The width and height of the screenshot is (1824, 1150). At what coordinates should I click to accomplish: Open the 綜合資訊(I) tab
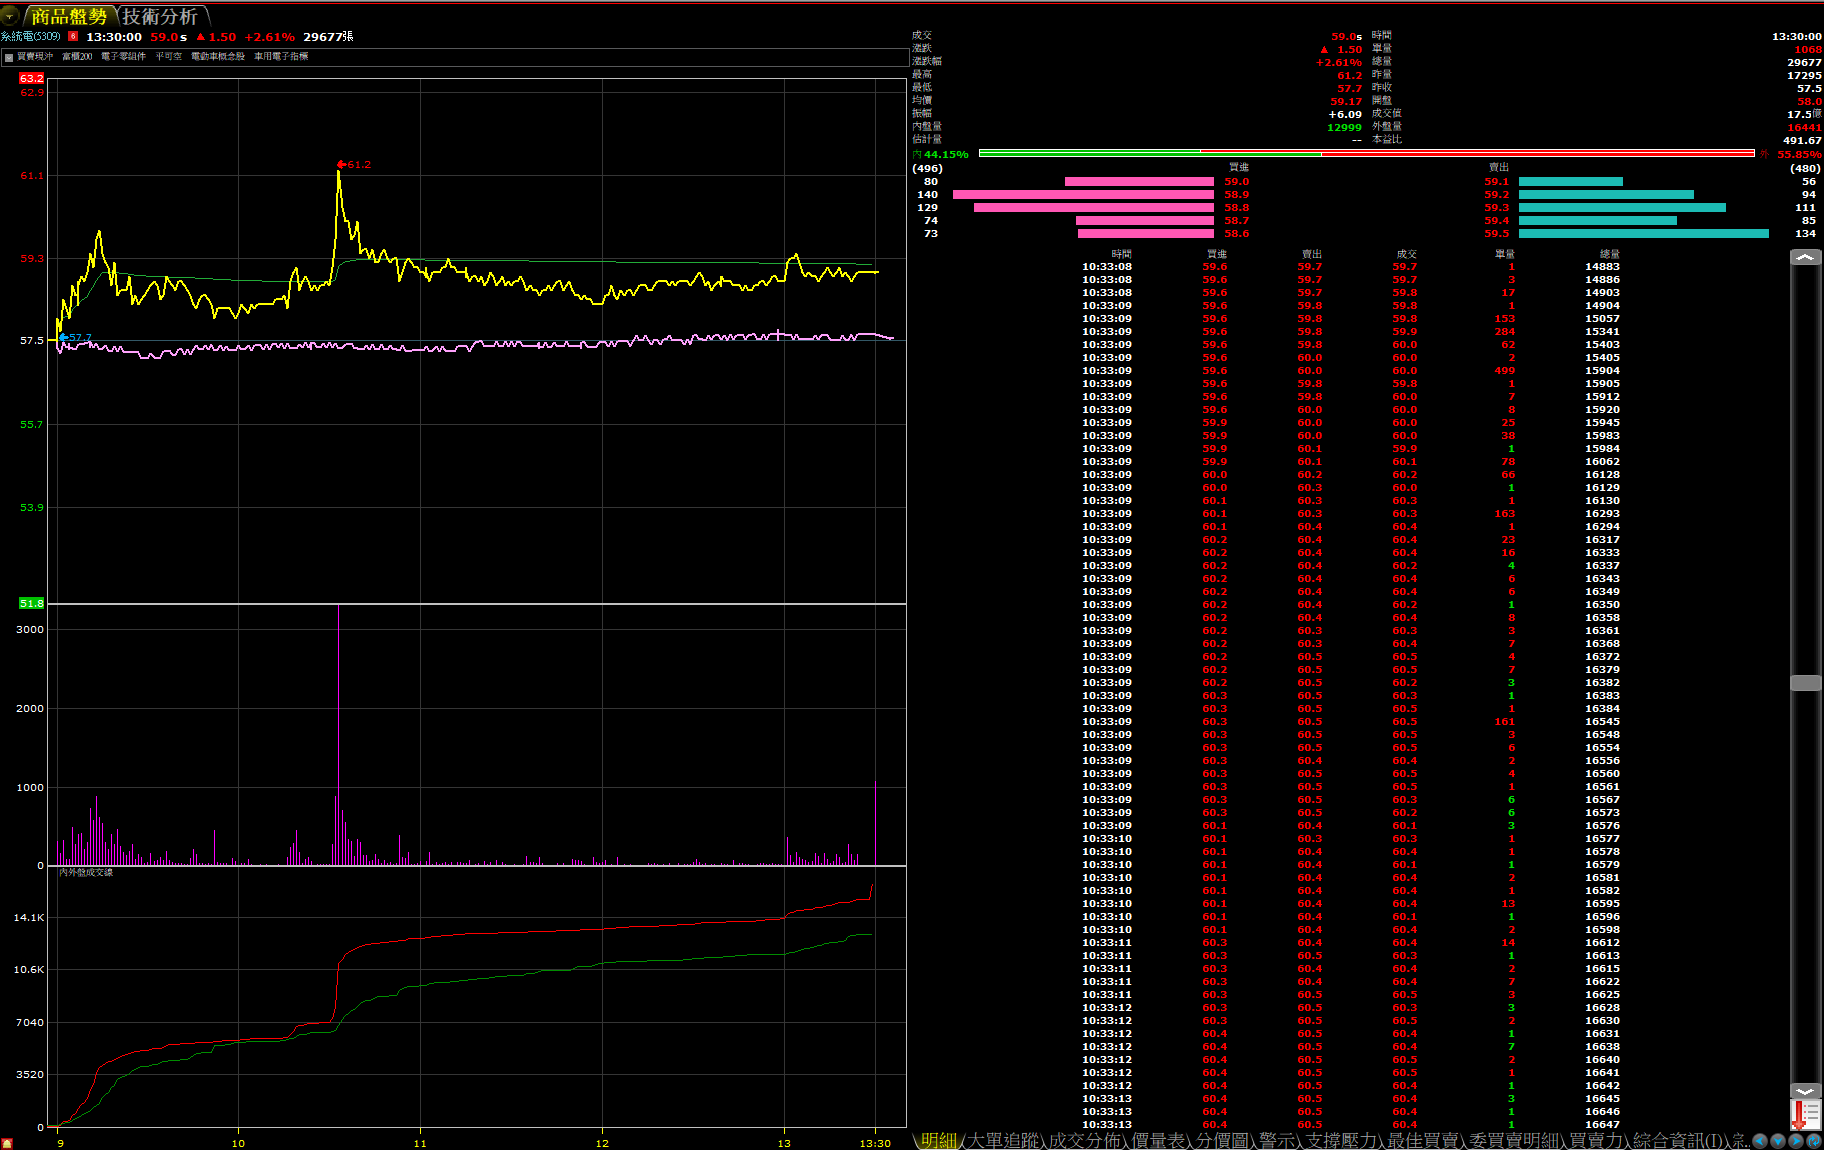pyautogui.click(x=1680, y=1140)
